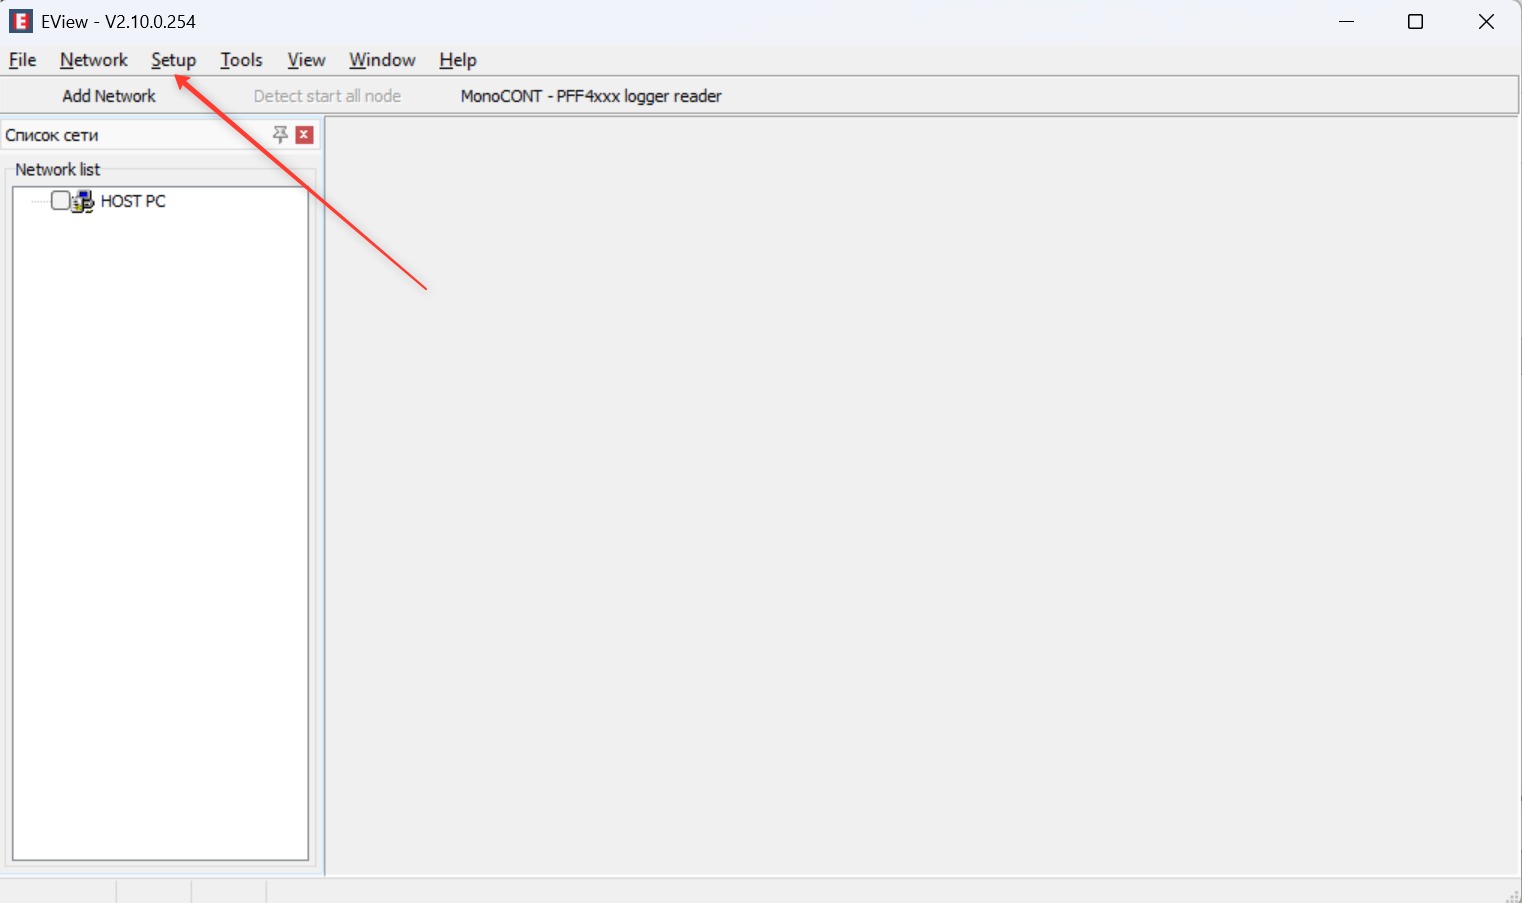This screenshot has width=1522, height=903.
Task: Select HOST PC tree node label
Action: click(x=133, y=201)
